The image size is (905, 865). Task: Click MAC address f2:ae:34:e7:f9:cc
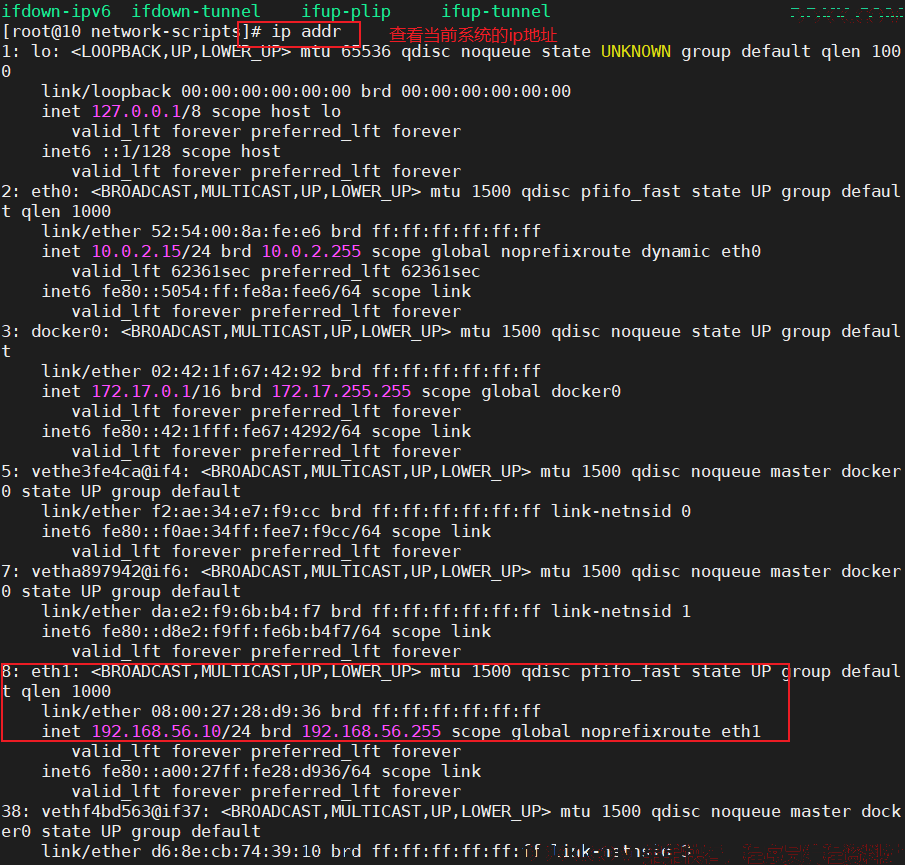[236, 512]
